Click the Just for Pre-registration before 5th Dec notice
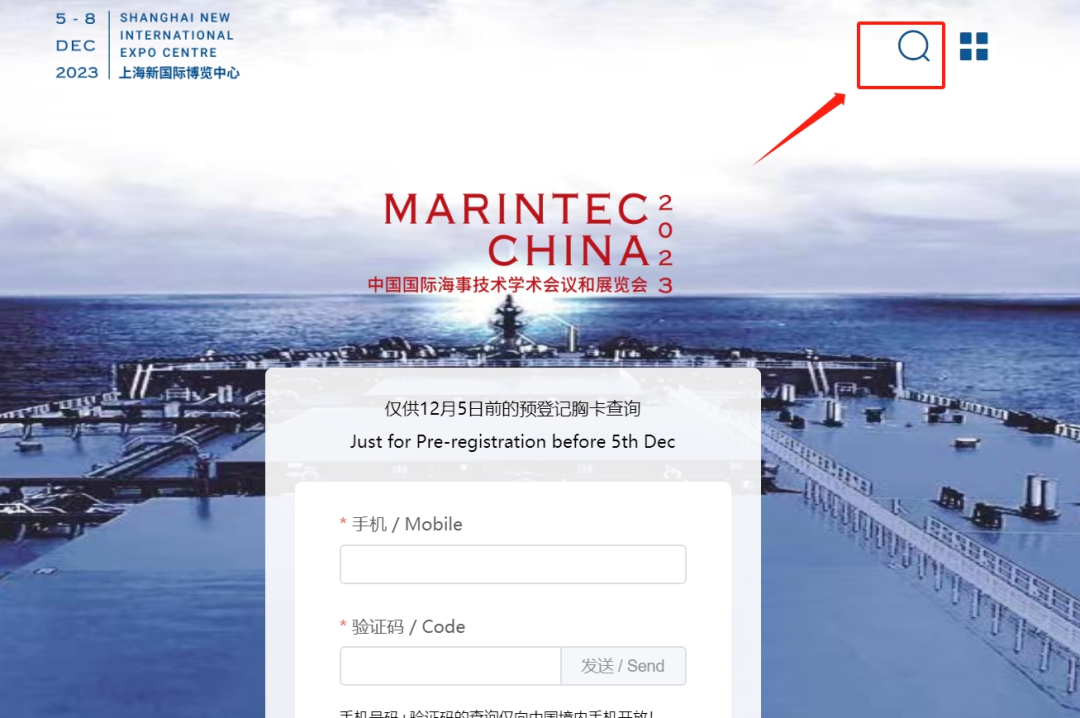 (512, 442)
